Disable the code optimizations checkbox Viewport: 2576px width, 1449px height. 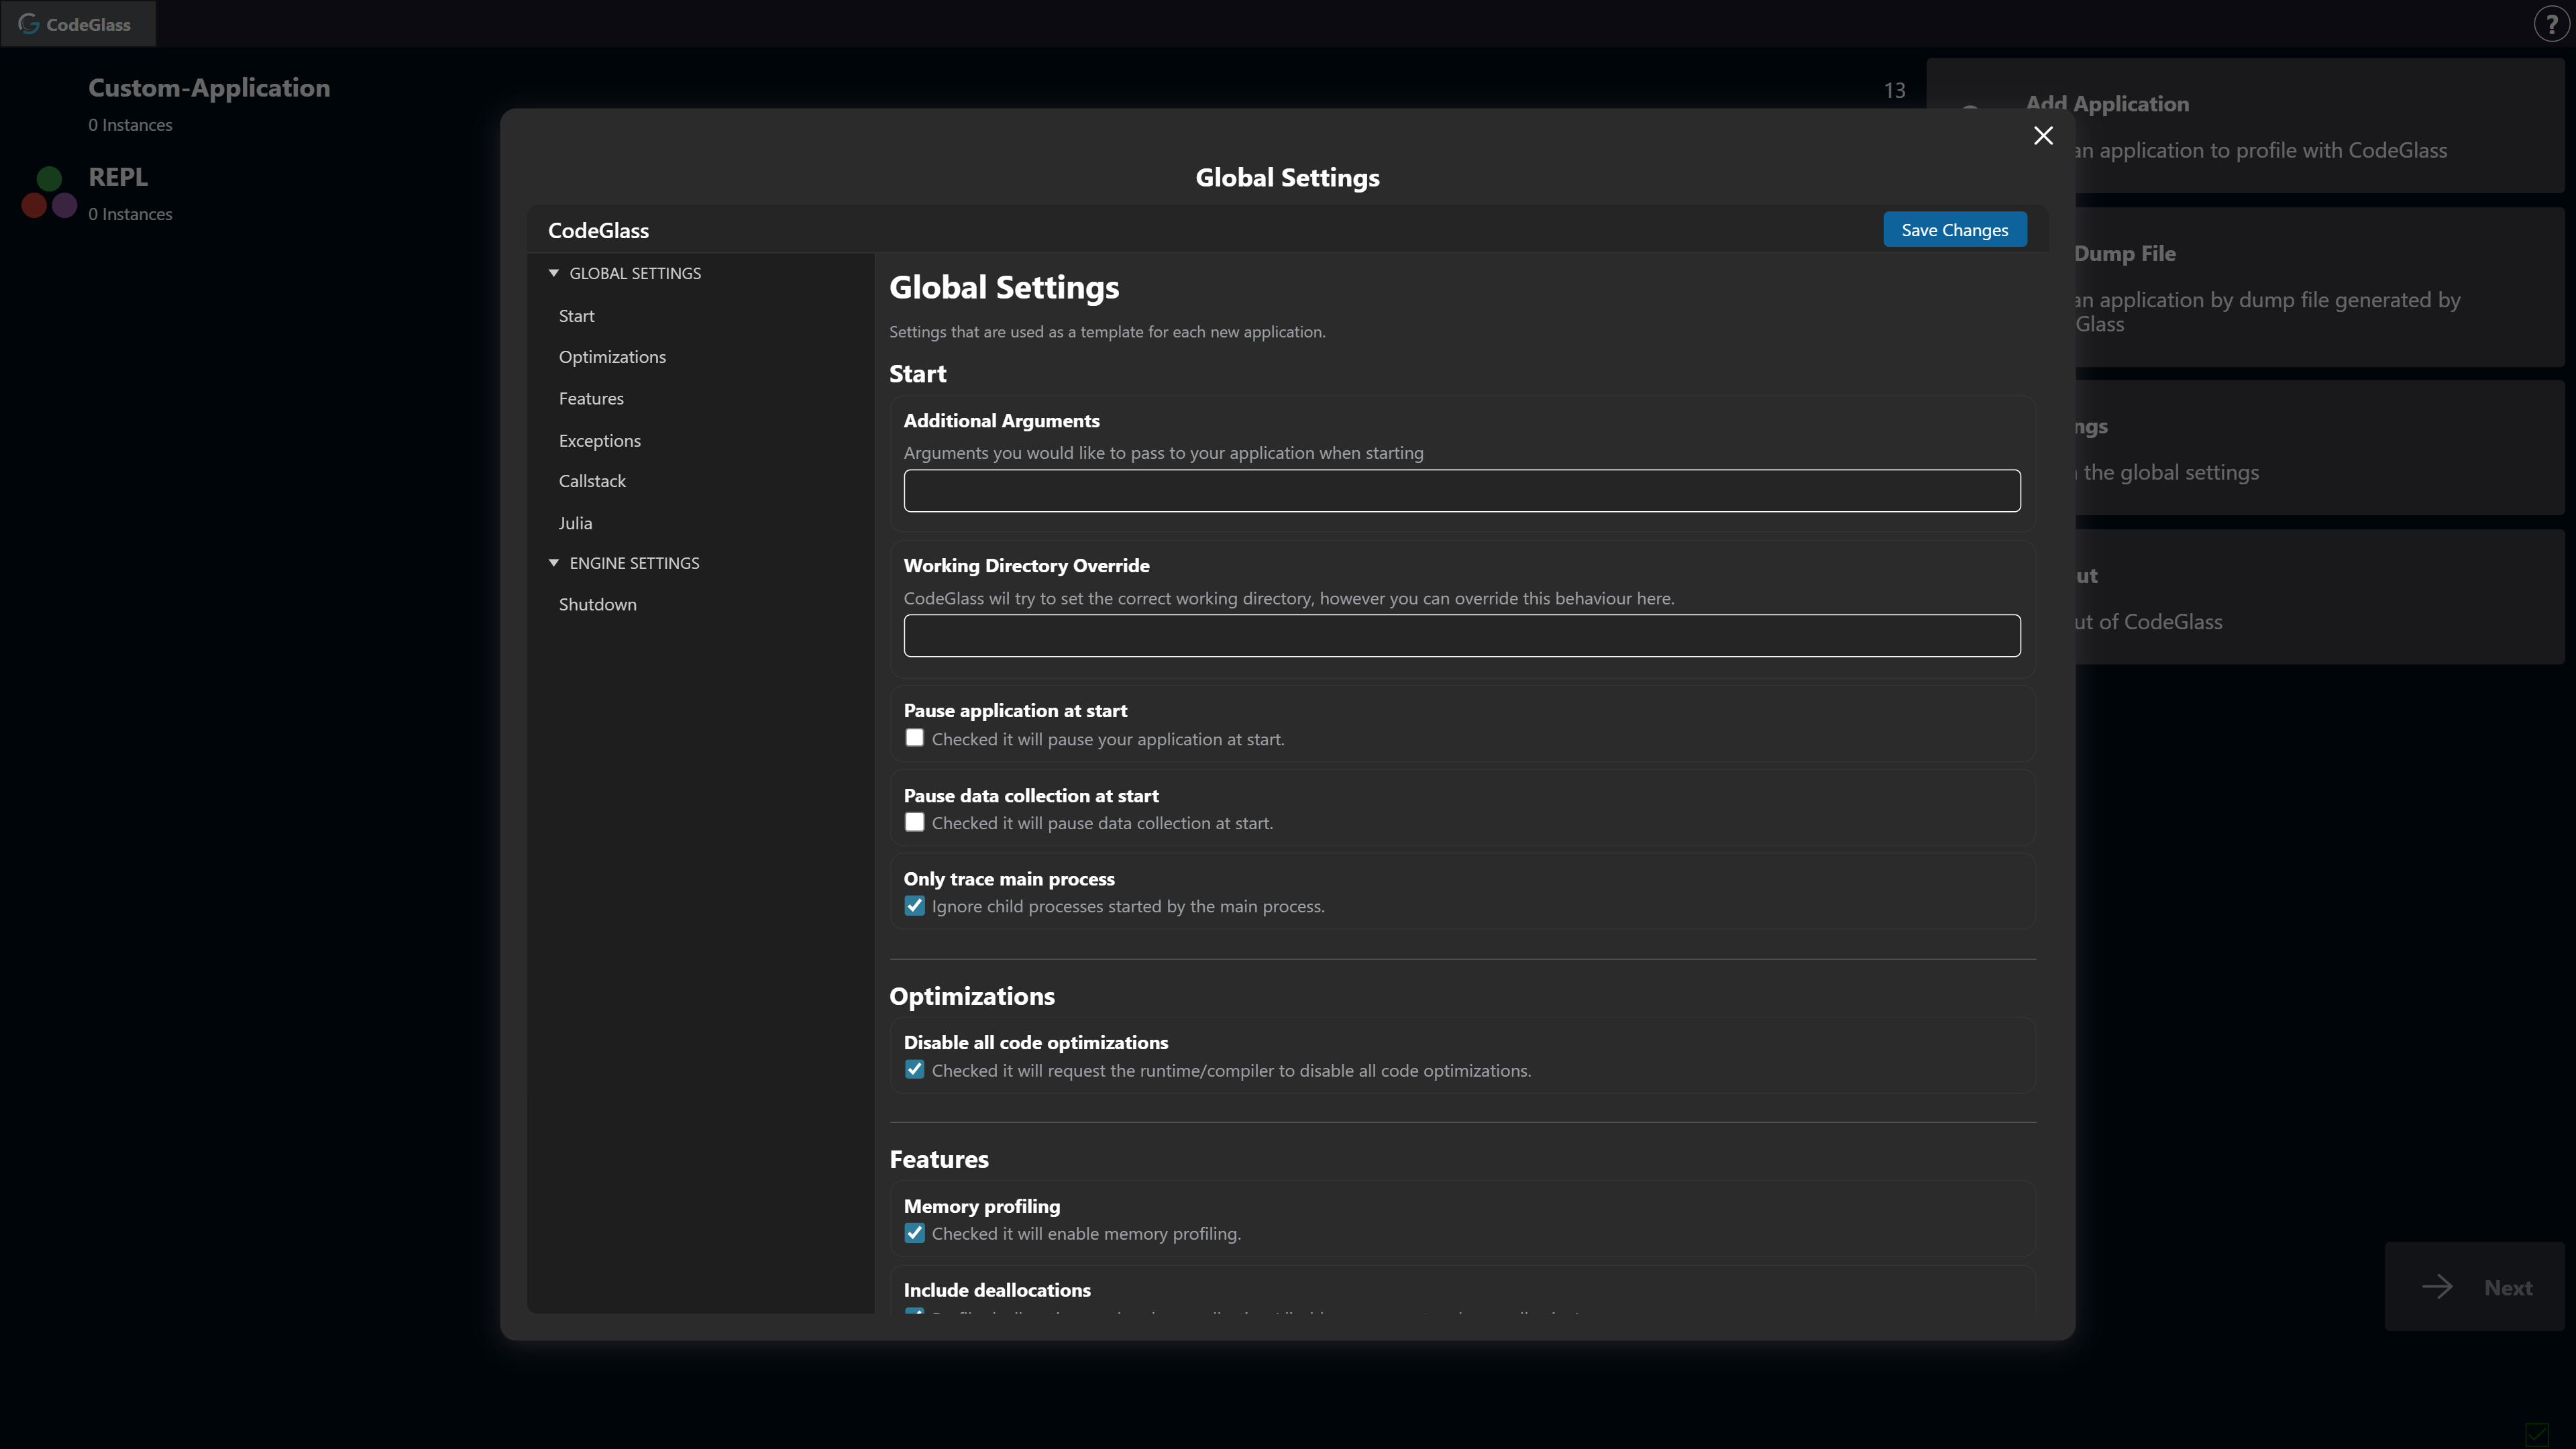click(x=914, y=1070)
